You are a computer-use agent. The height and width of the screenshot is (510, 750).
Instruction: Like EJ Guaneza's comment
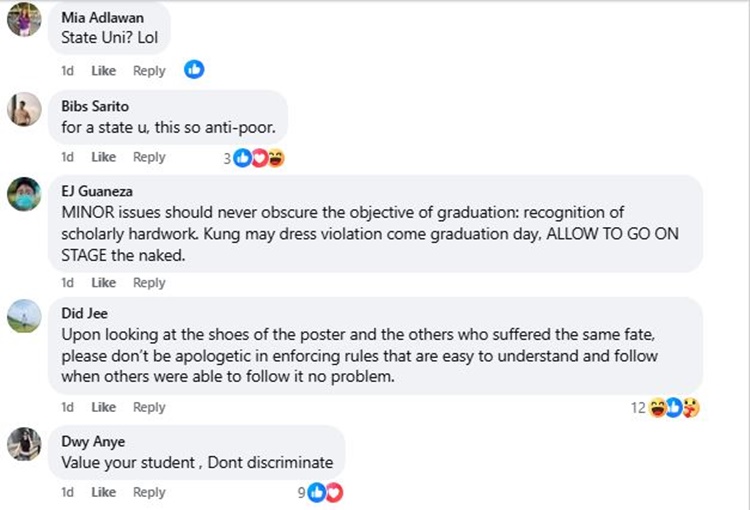click(x=104, y=283)
